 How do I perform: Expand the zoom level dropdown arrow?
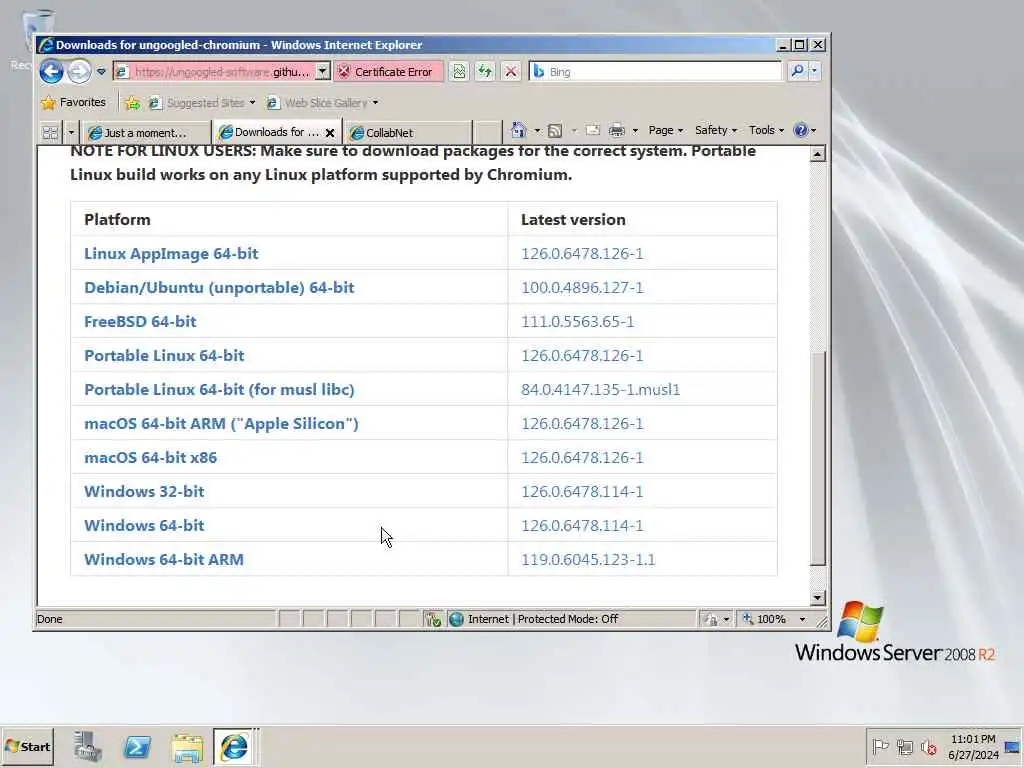click(803, 619)
